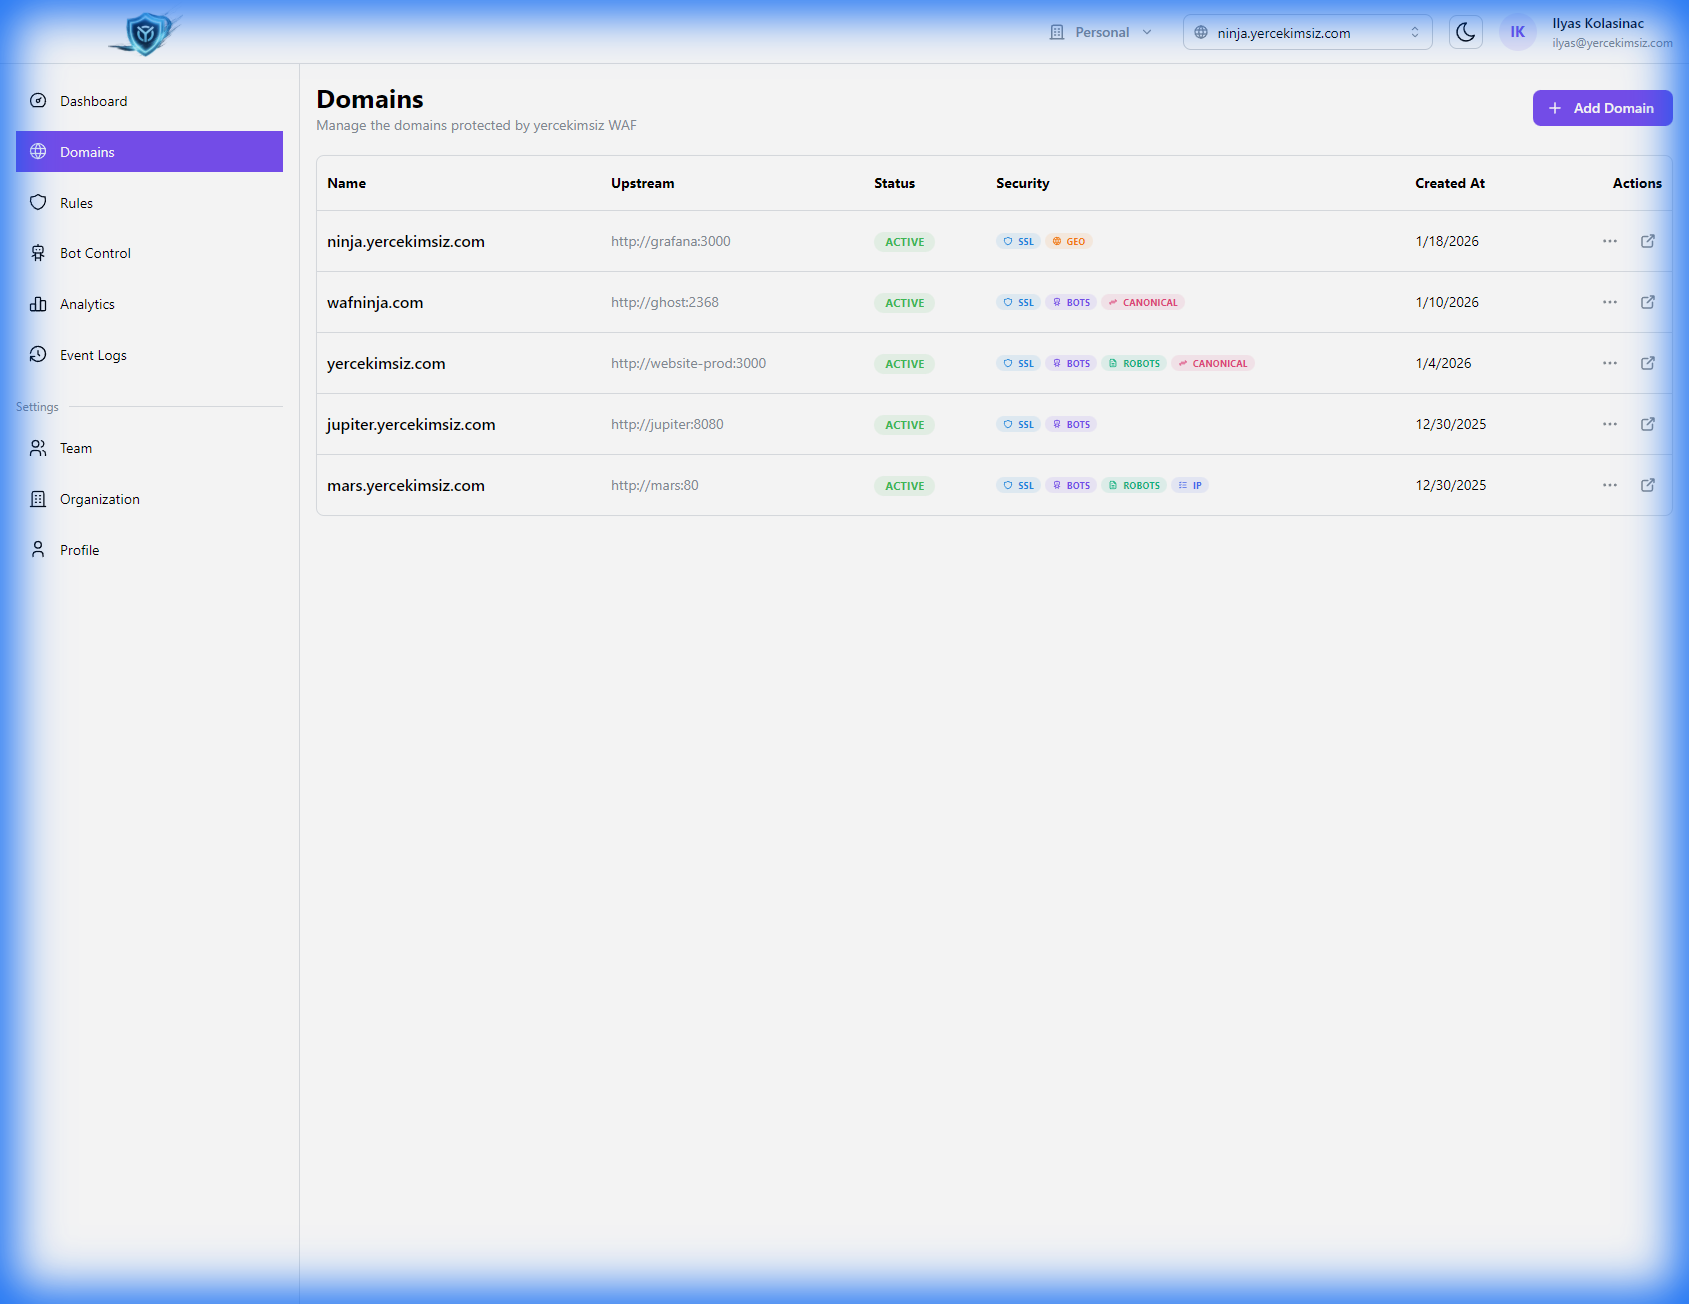Screen dimensions: 1689x1304
Task: Click the Name column header
Action: coord(346,183)
